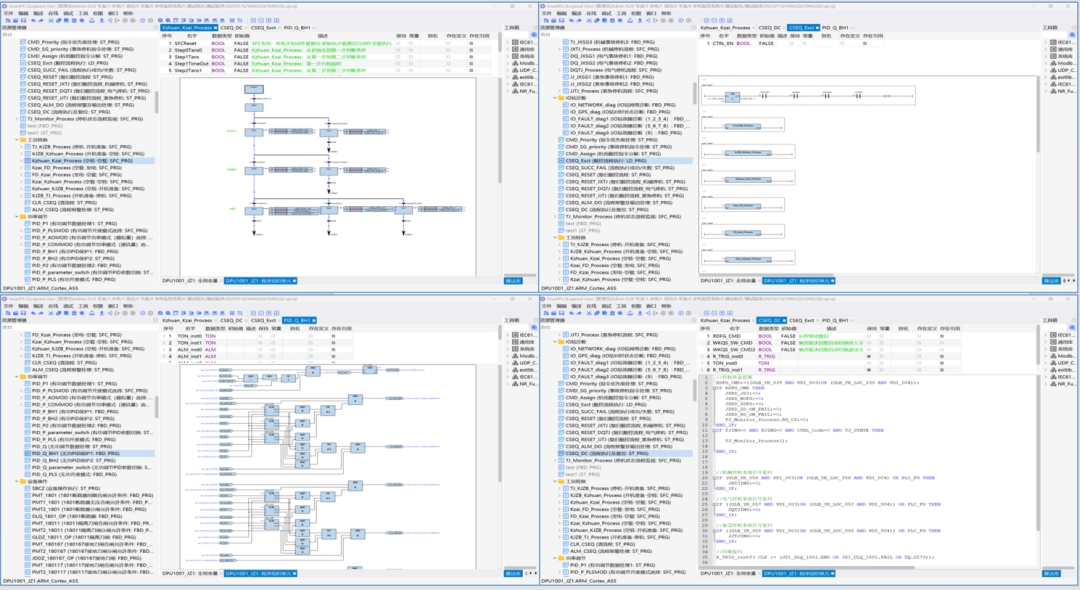
Task: Select DPU1001_JZ1 全局变量 tab in bottom-right window
Action: click(x=728, y=573)
